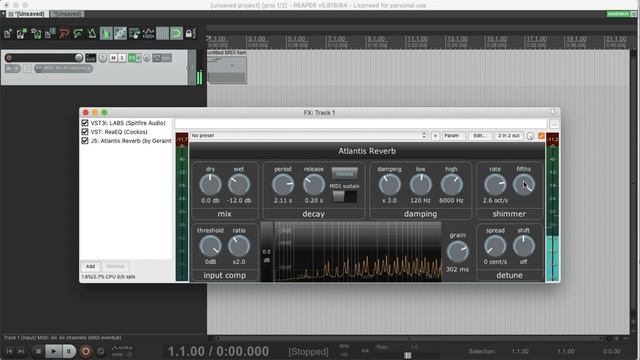The height and width of the screenshot is (360, 640).
Task: Toggle track record monitoring button
Action: click(27, 69)
